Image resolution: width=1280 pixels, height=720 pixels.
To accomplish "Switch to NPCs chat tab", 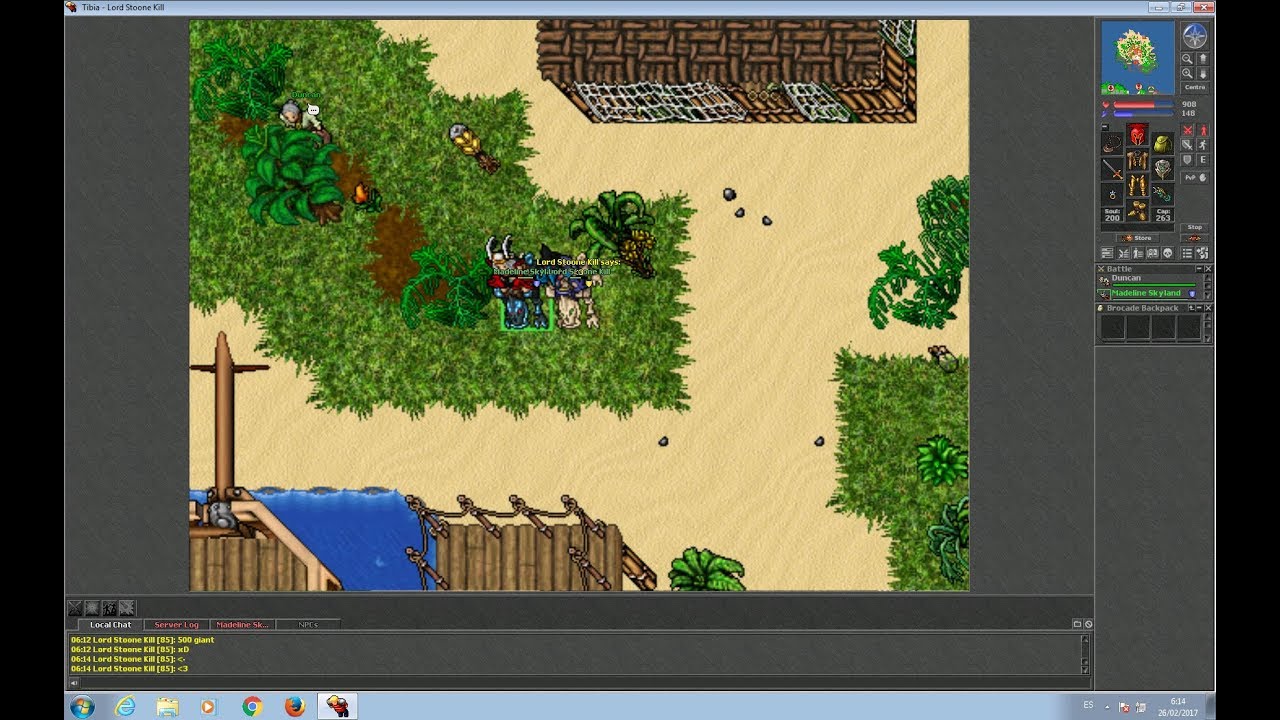I will pyautogui.click(x=308, y=625).
